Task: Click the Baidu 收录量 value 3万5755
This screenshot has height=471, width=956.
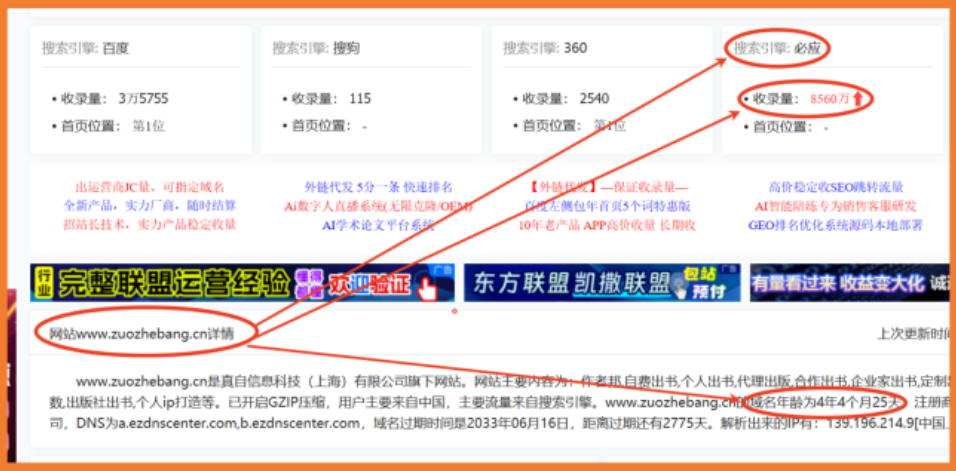Action: point(143,99)
